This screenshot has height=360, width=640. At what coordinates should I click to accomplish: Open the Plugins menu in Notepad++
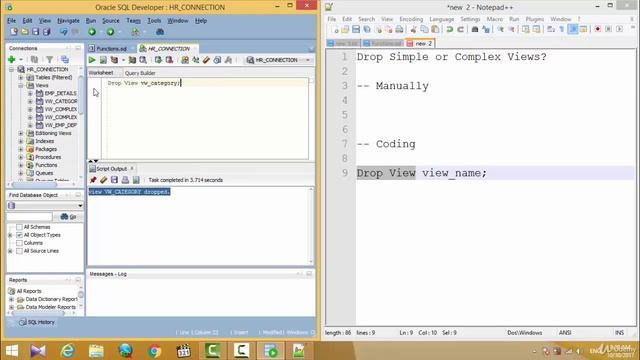pyautogui.click(x=534, y=19)
